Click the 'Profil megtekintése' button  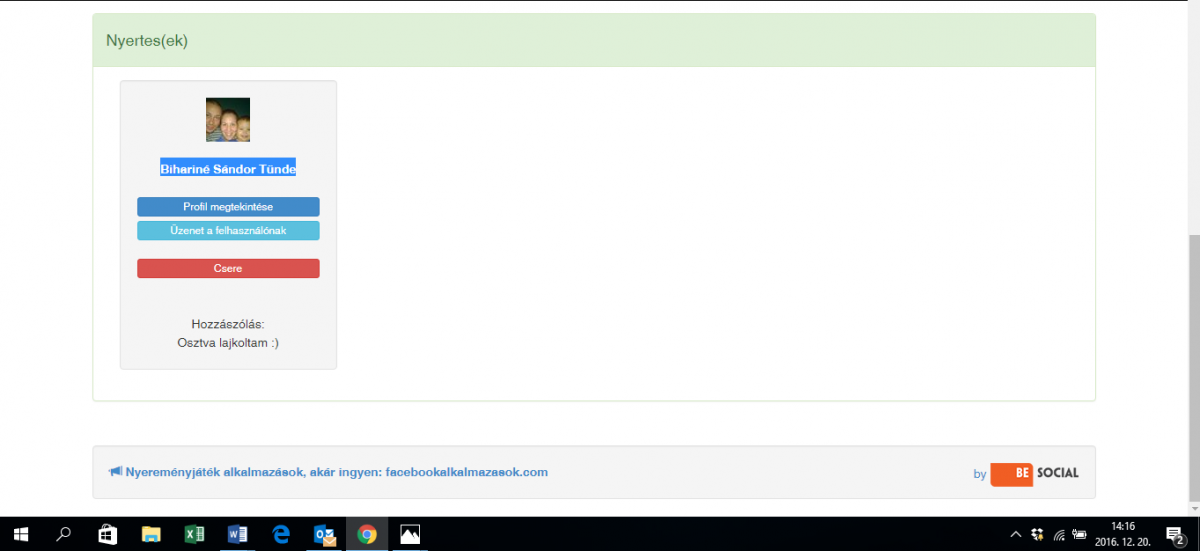pyautogui.click(x=228, y=207)
